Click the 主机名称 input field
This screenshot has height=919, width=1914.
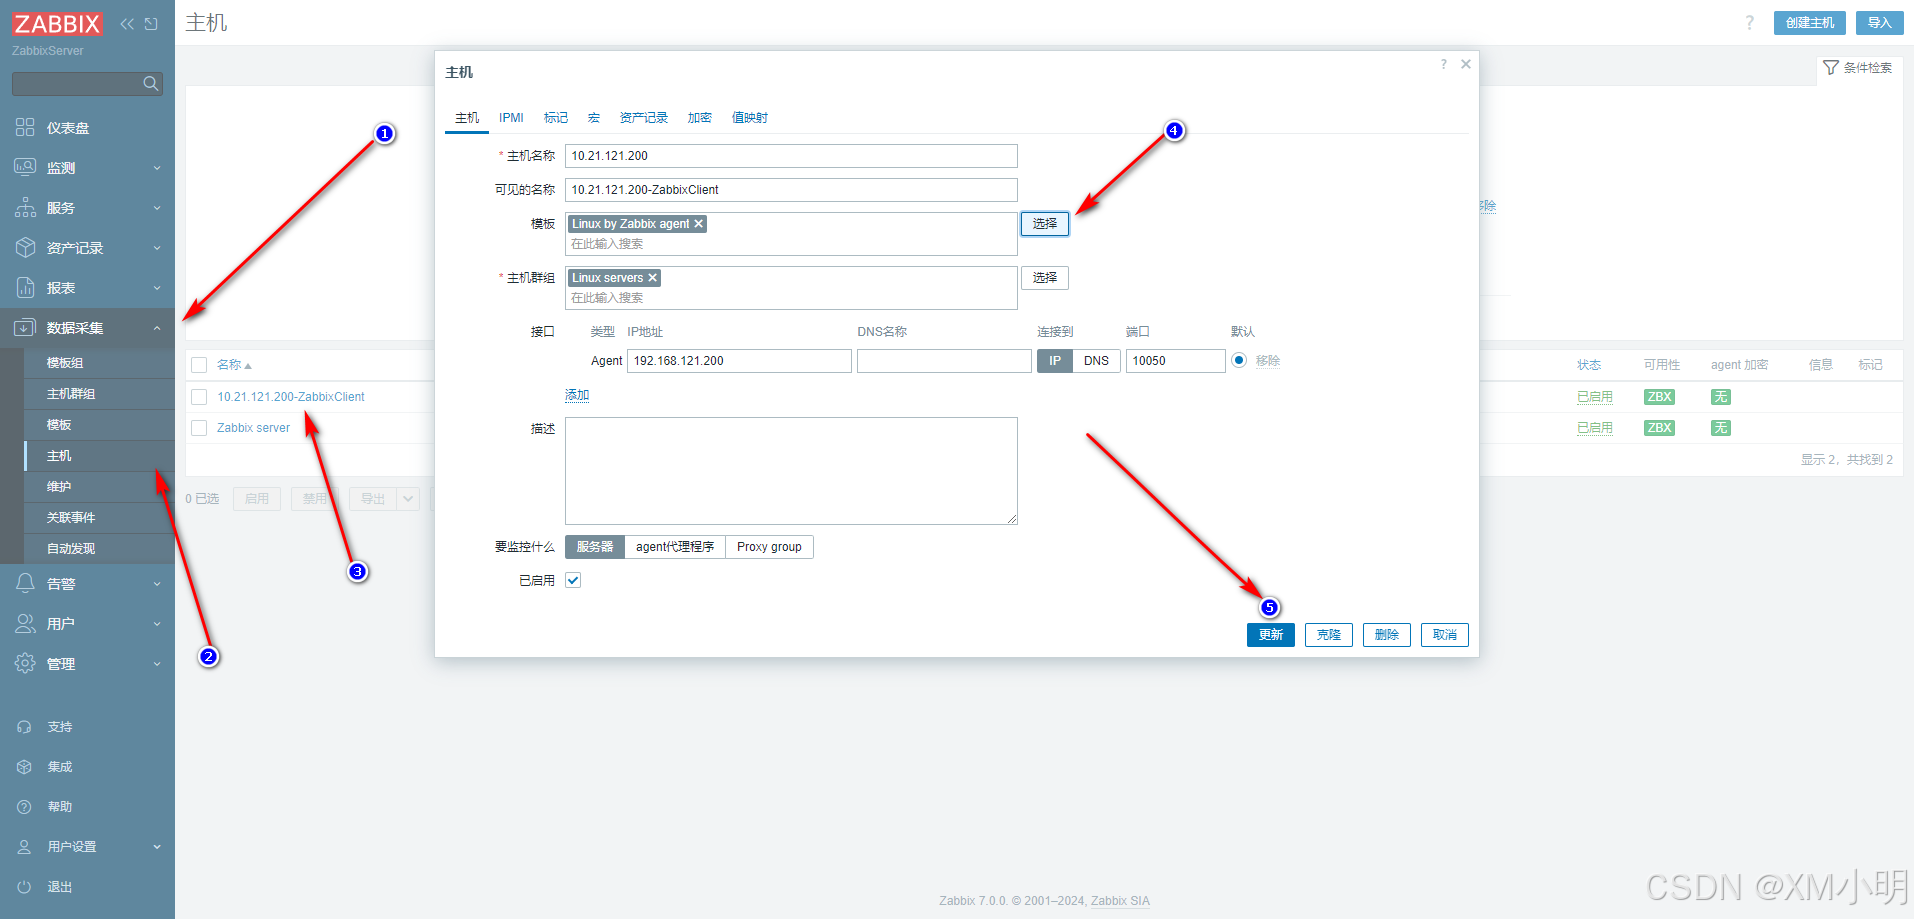point(791,156)
